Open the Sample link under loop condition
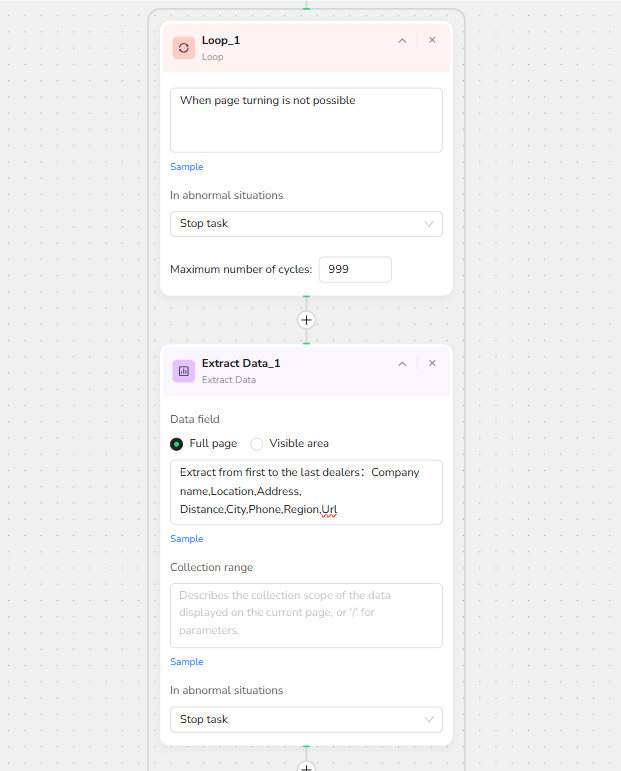 point(186,167)
